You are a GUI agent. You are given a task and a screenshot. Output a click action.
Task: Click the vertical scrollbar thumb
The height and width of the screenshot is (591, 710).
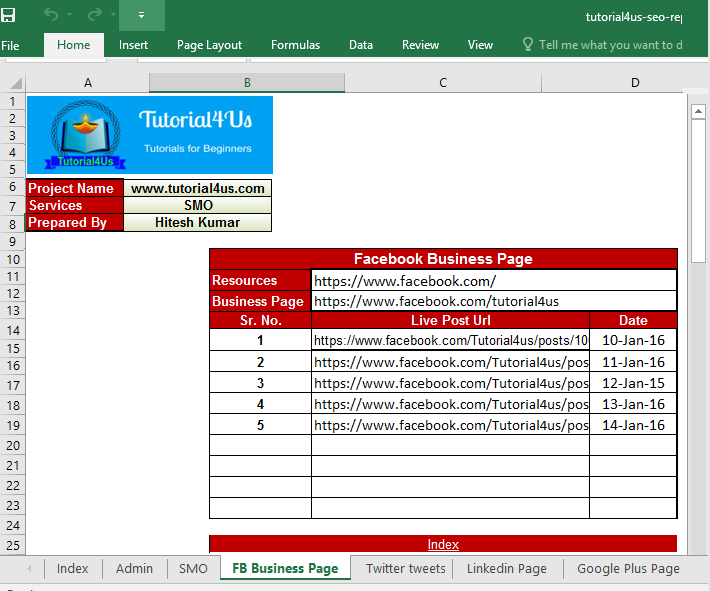pyautogui.click(x=698, y=191)
